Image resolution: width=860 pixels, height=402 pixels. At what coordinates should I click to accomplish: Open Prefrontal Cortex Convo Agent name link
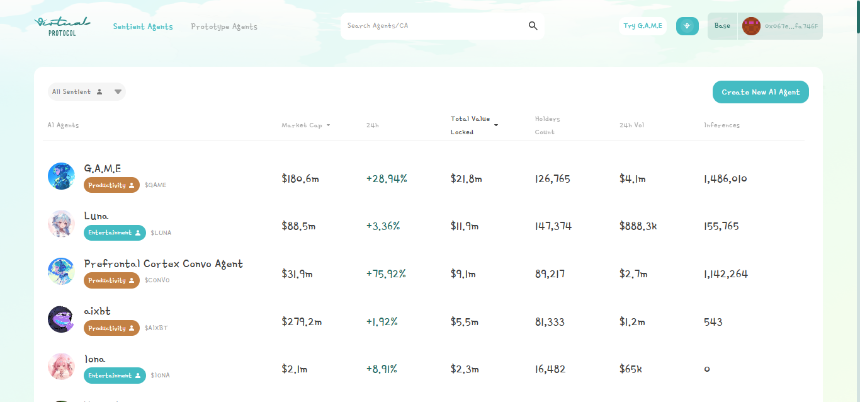coord(163,263)
